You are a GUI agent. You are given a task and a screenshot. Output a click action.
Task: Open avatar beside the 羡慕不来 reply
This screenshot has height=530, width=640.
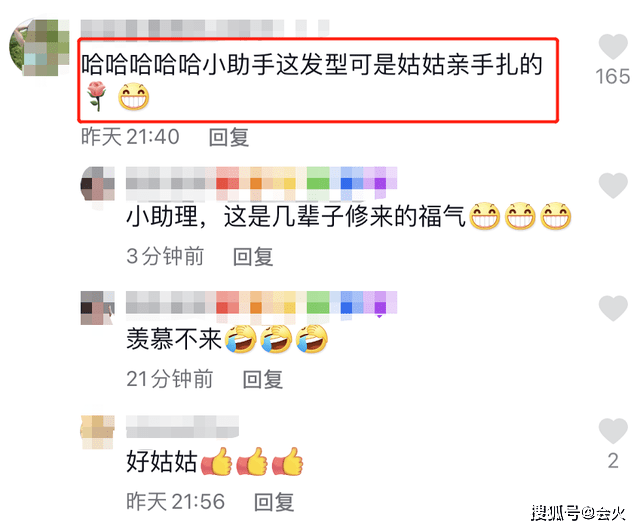click(x=98, y=308)
